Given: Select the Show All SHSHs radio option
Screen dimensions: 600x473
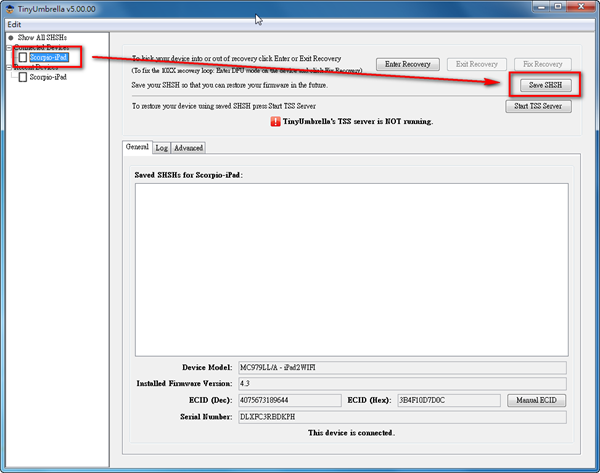Looking at the screenshot, I should point(38,38).
